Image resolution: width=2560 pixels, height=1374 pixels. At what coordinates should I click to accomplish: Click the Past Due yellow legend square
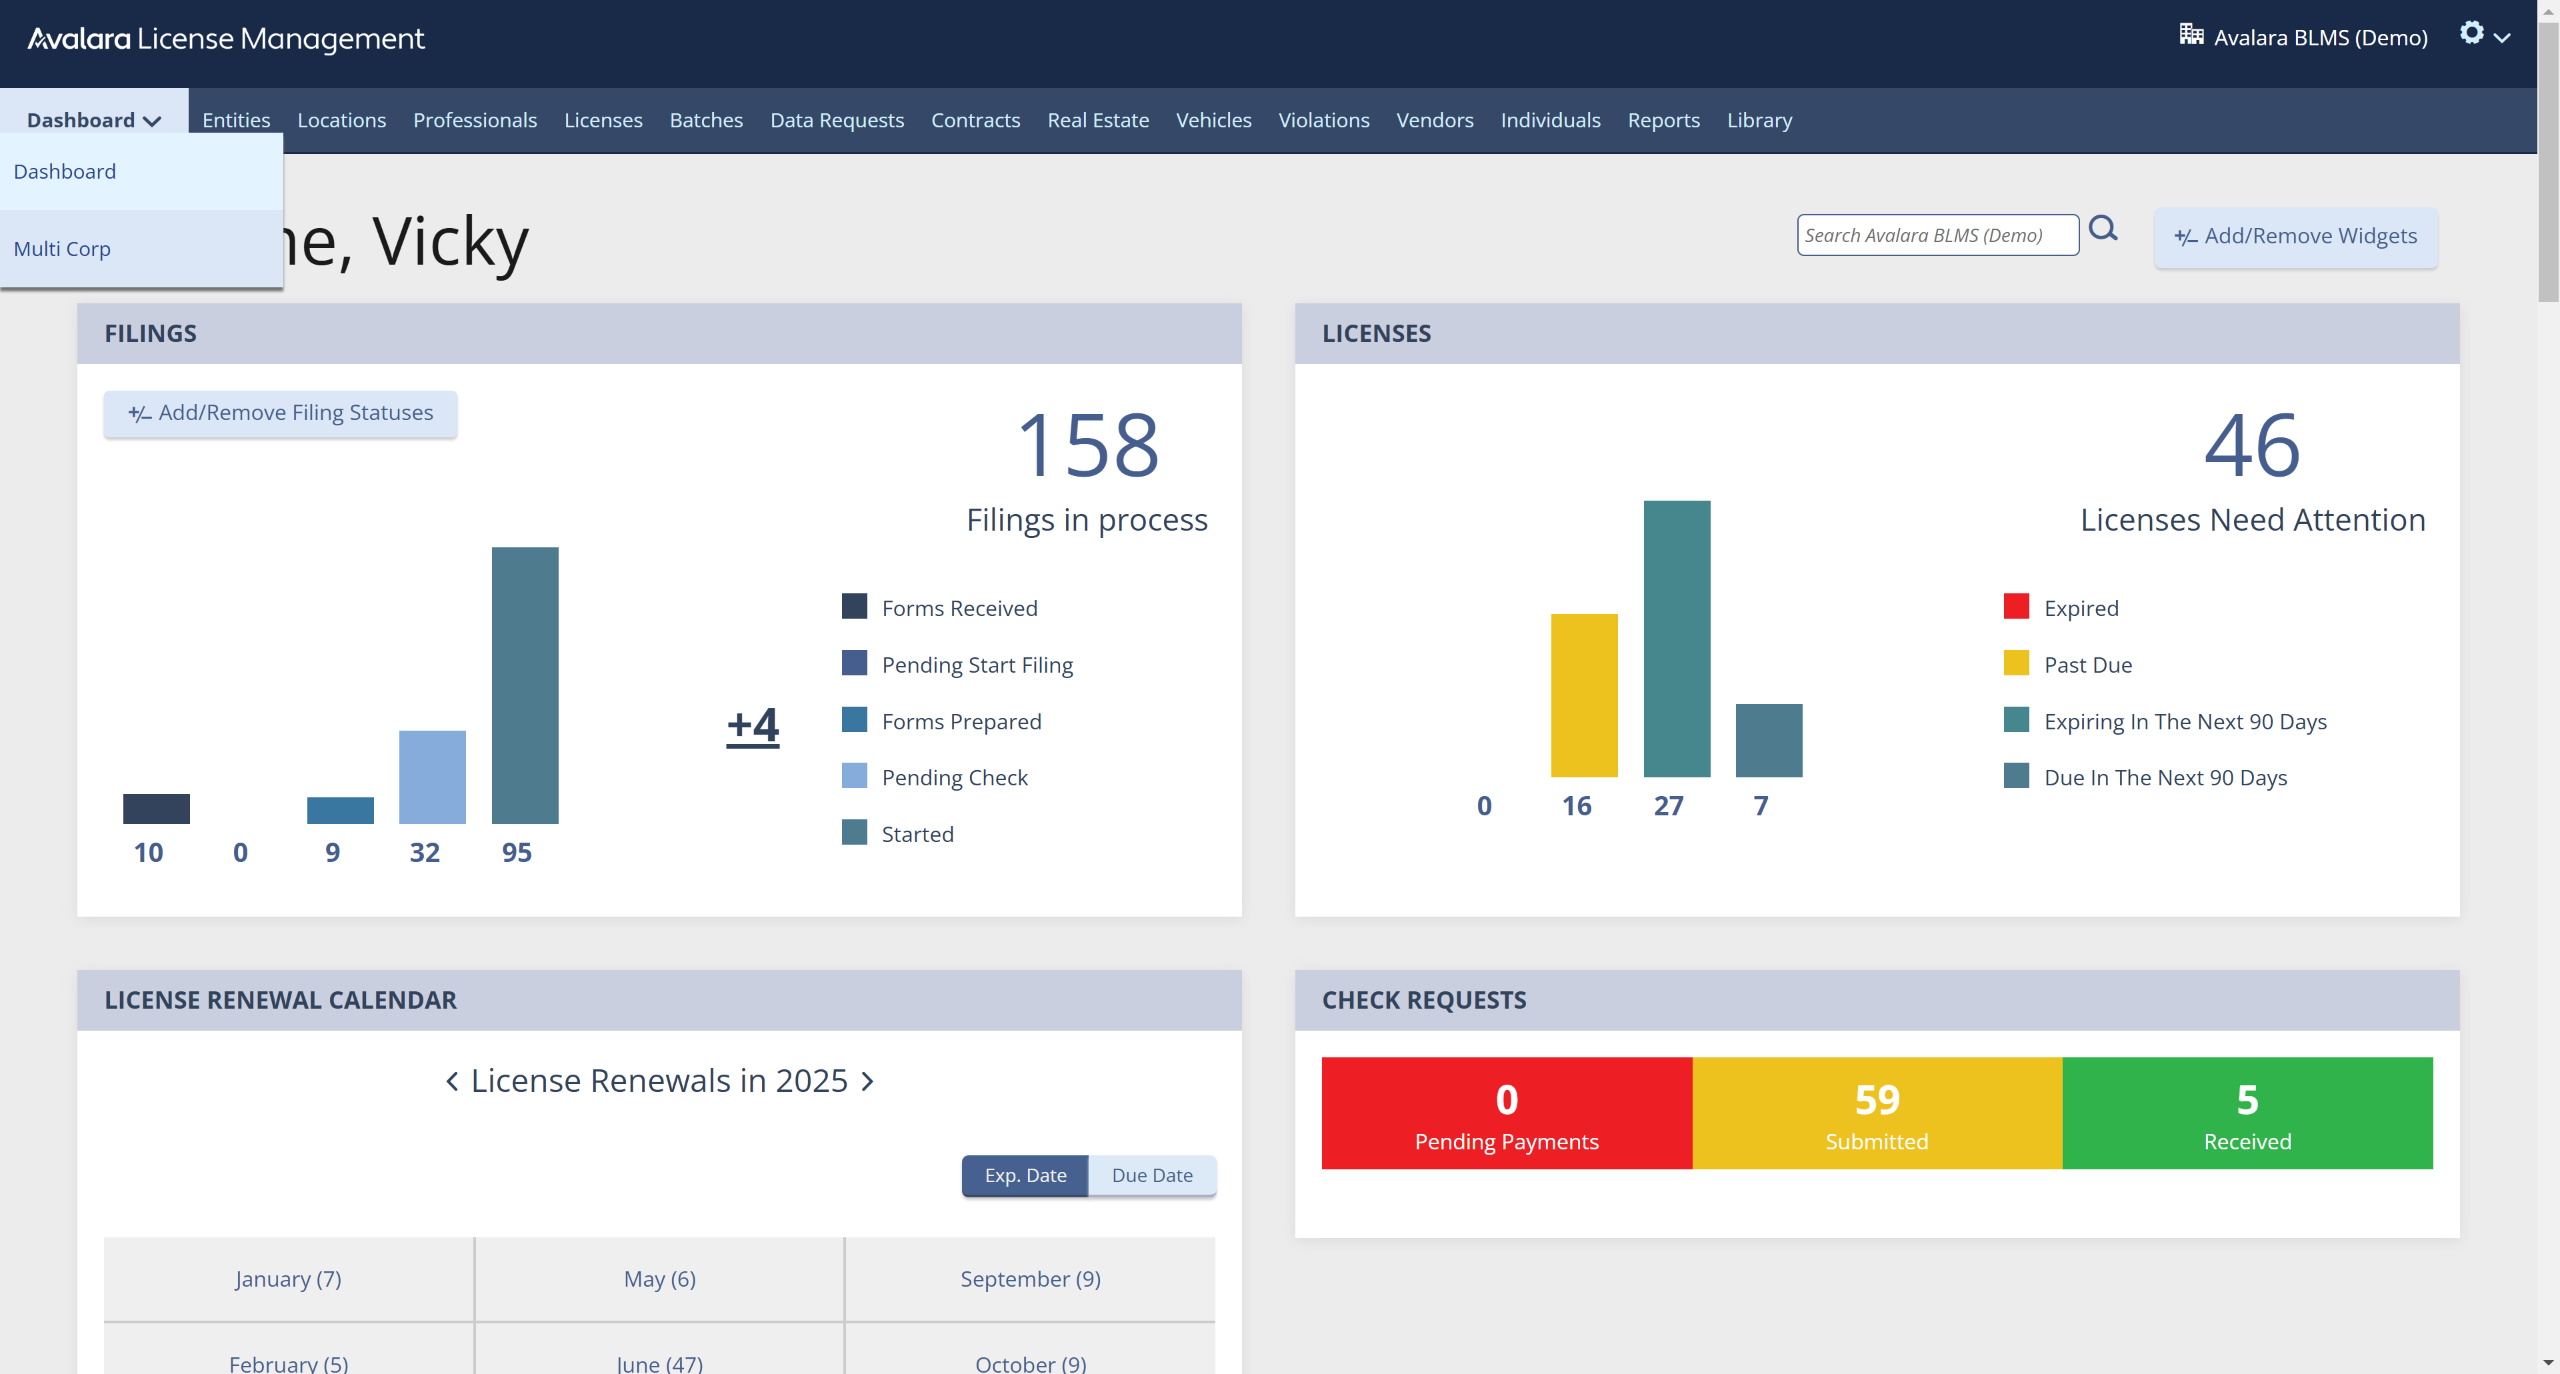[2016, 664]
